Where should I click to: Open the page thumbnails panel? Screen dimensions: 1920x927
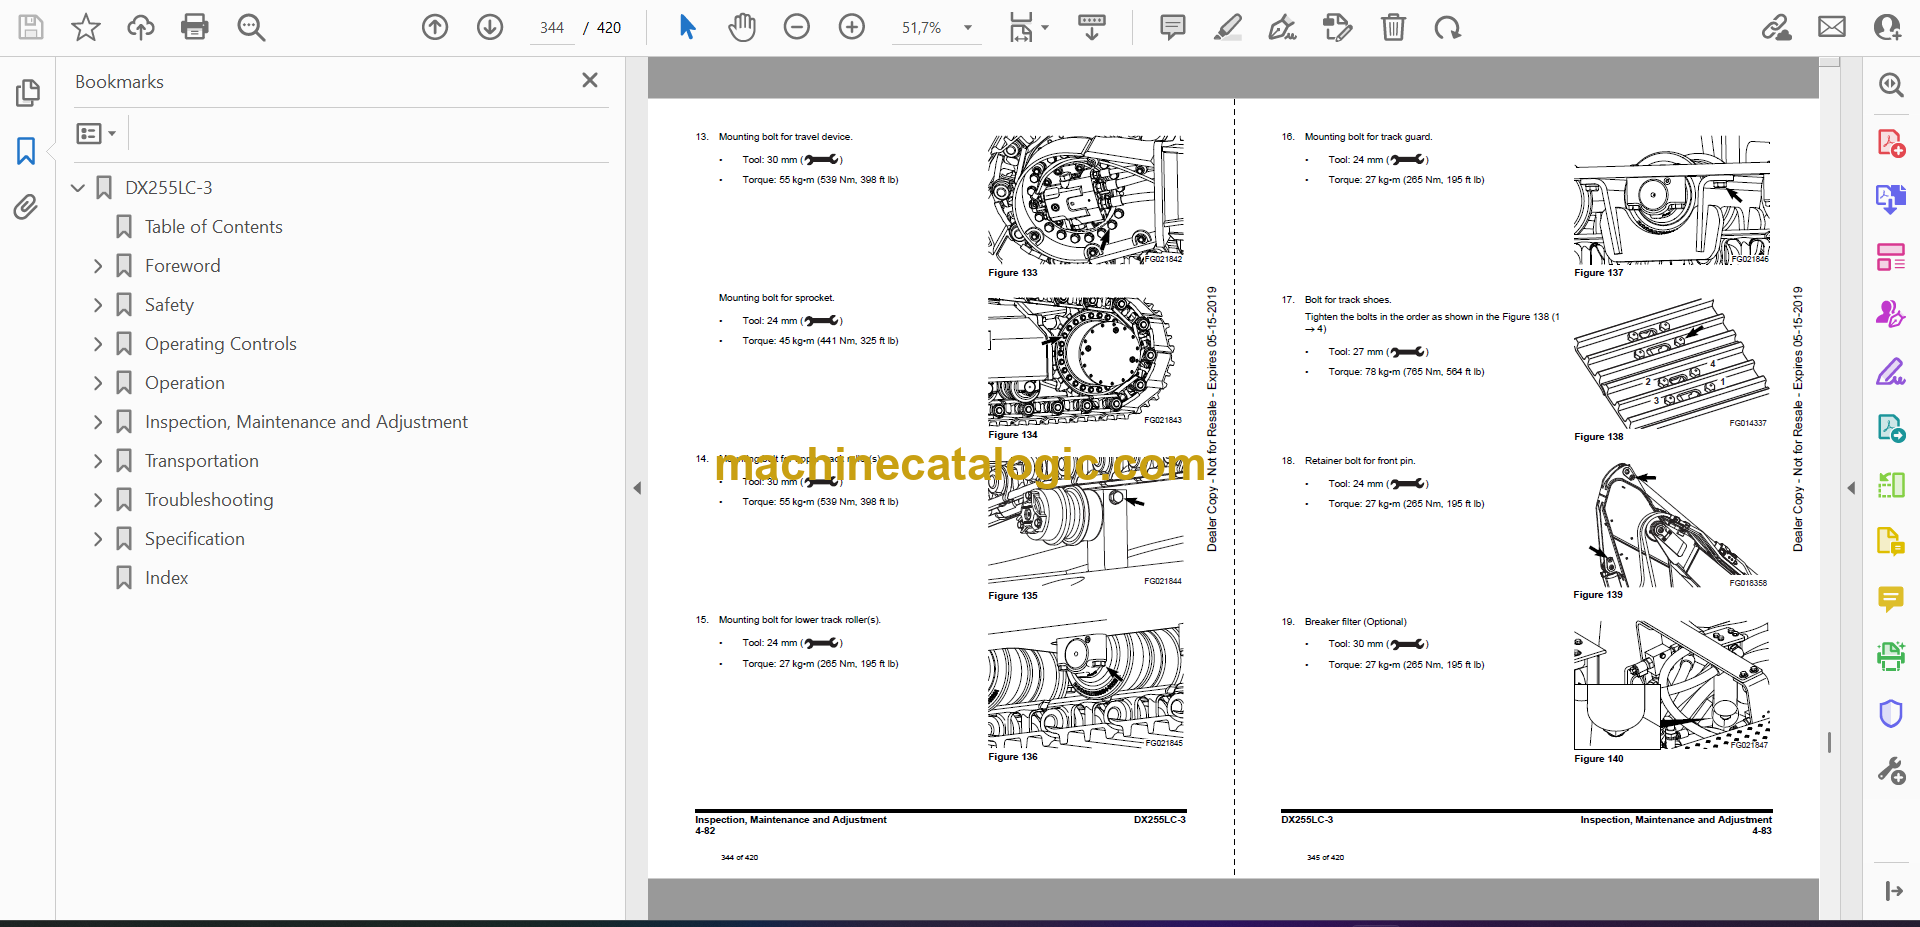tap(27, 93)
